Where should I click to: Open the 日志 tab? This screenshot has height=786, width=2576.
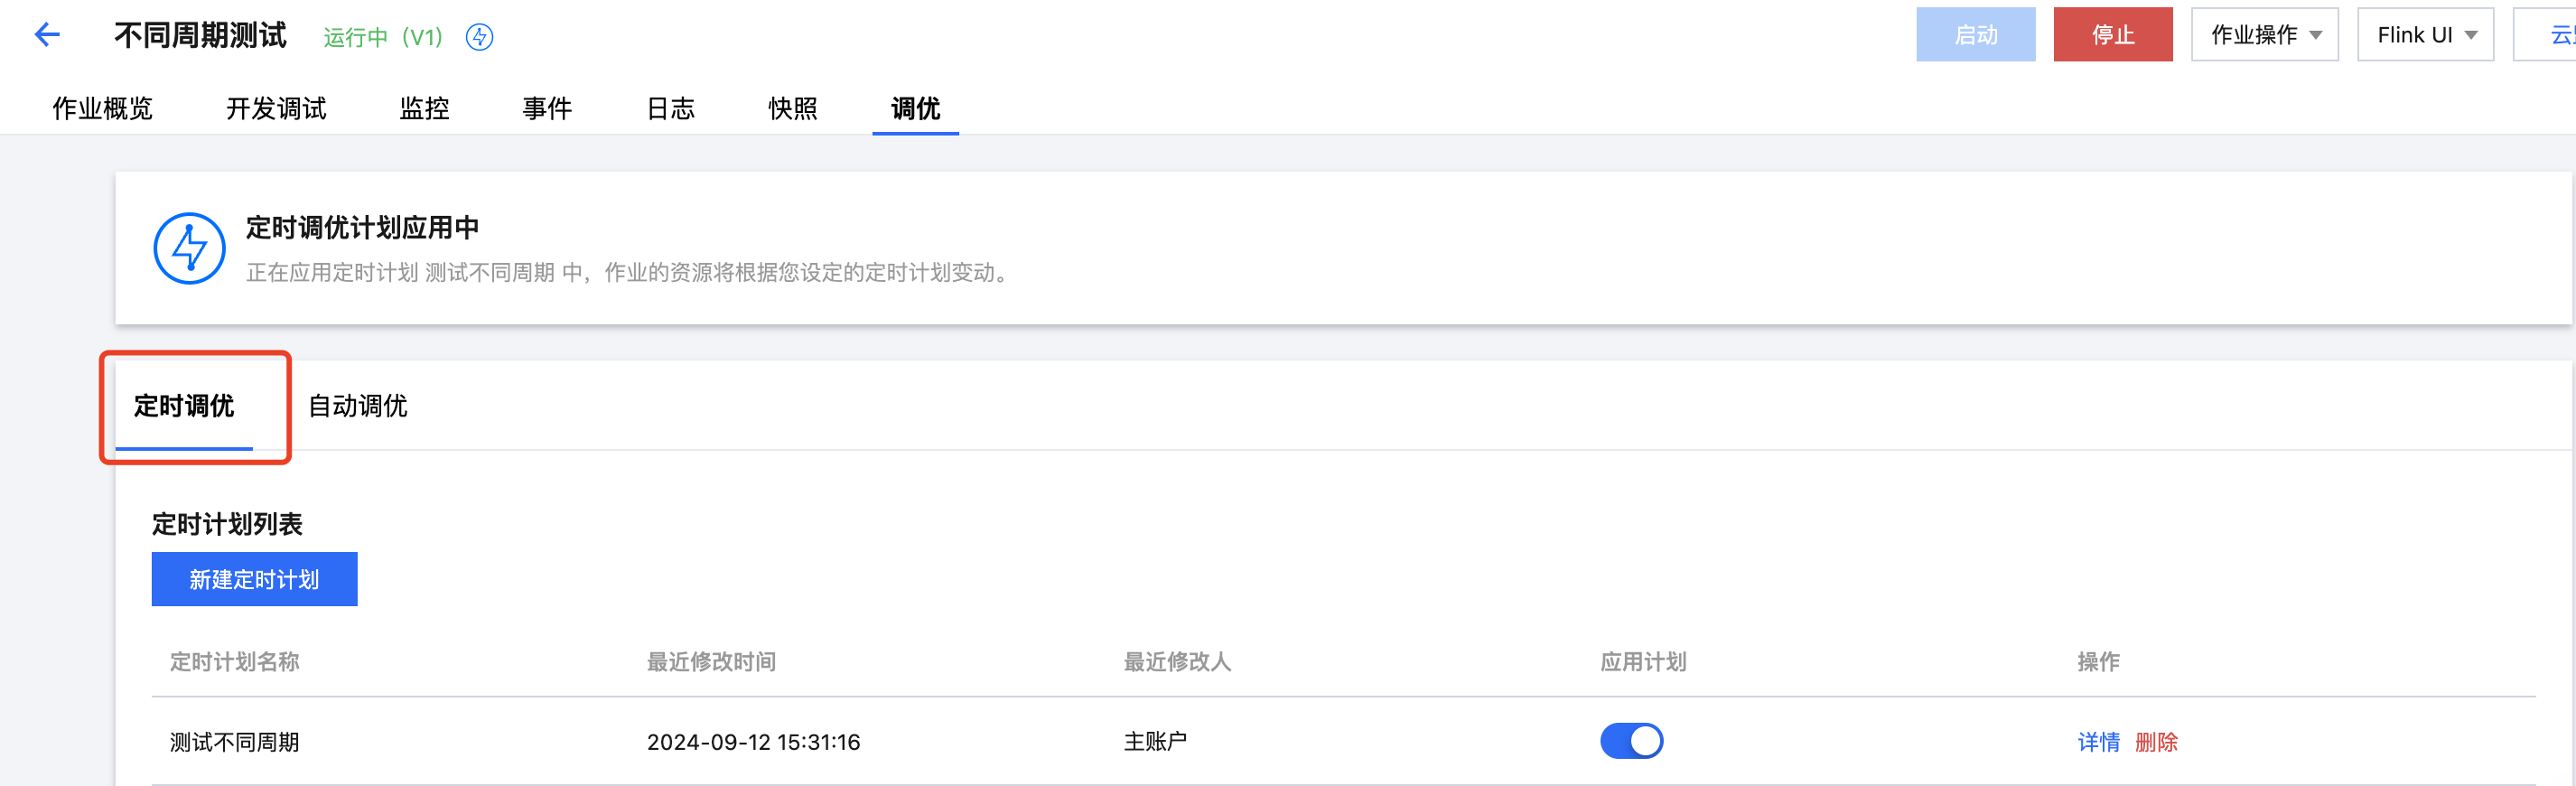click(x=670, y=108)
